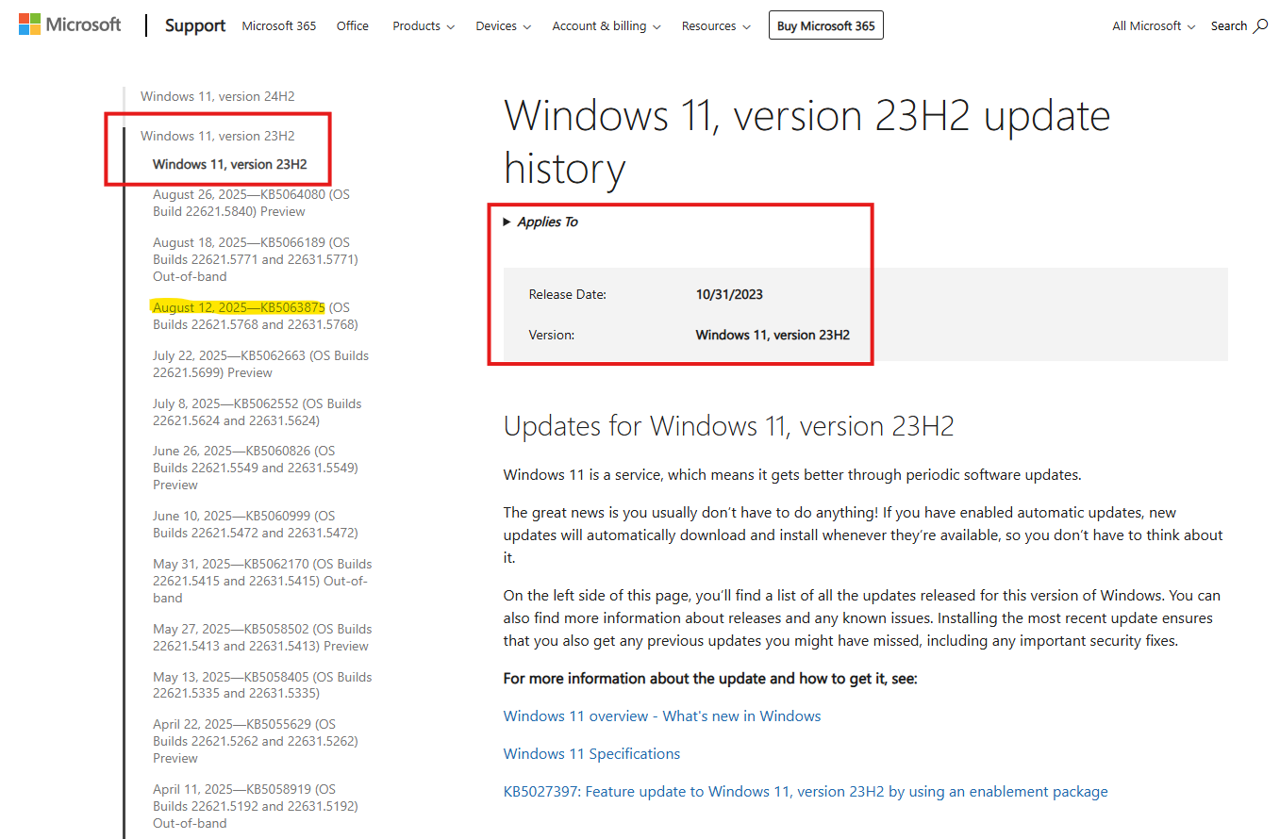Click the Release Date label

tap(568, 295)
